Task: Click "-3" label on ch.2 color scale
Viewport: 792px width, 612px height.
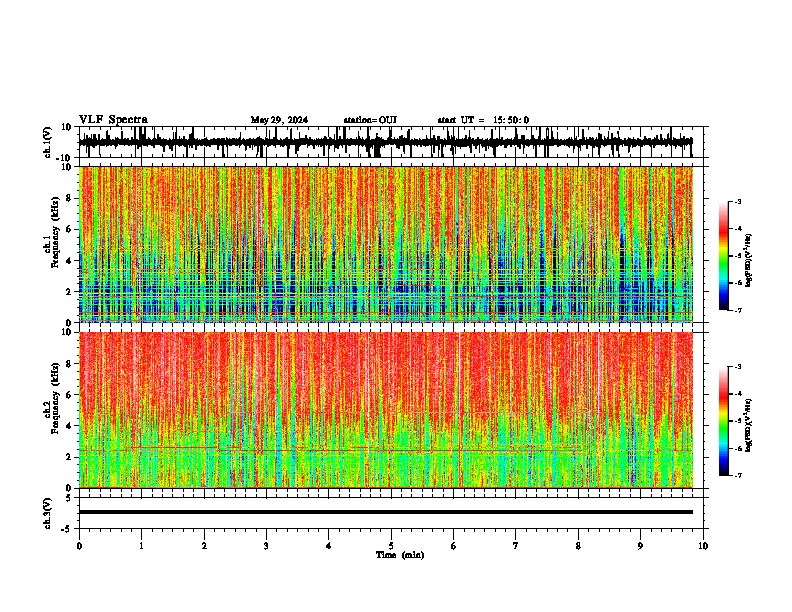Action: (738, 367)
